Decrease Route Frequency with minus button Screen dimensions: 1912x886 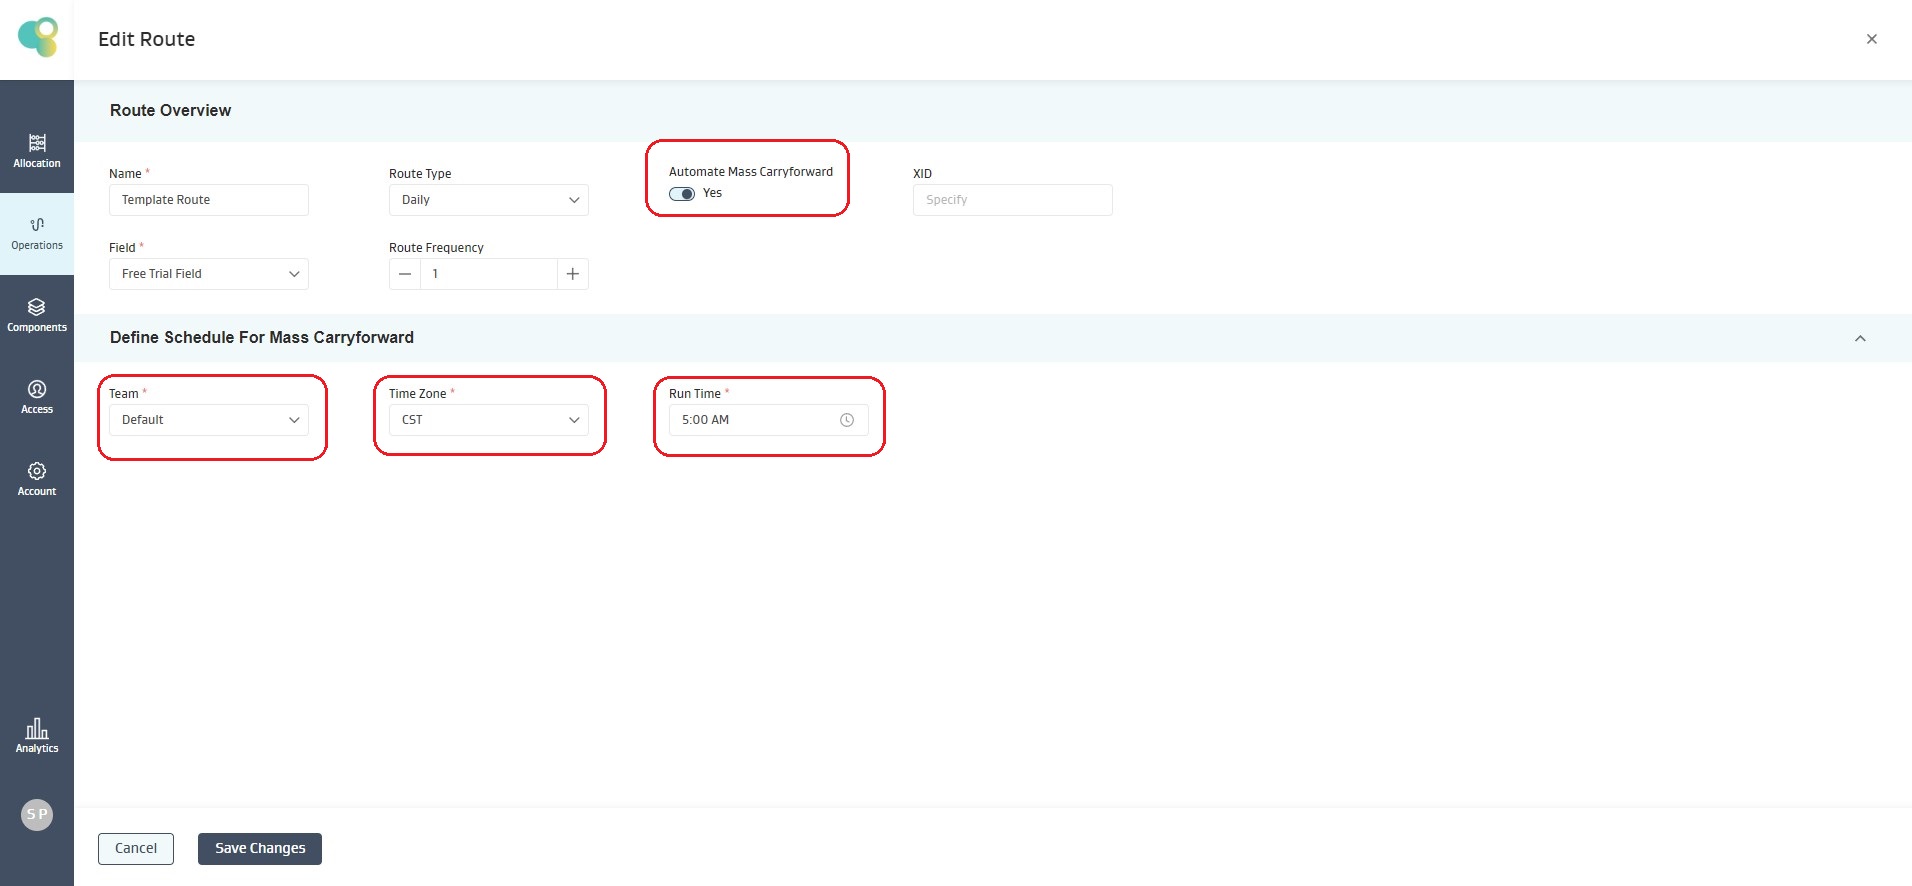pyautogui.click(x=405, y=274)
